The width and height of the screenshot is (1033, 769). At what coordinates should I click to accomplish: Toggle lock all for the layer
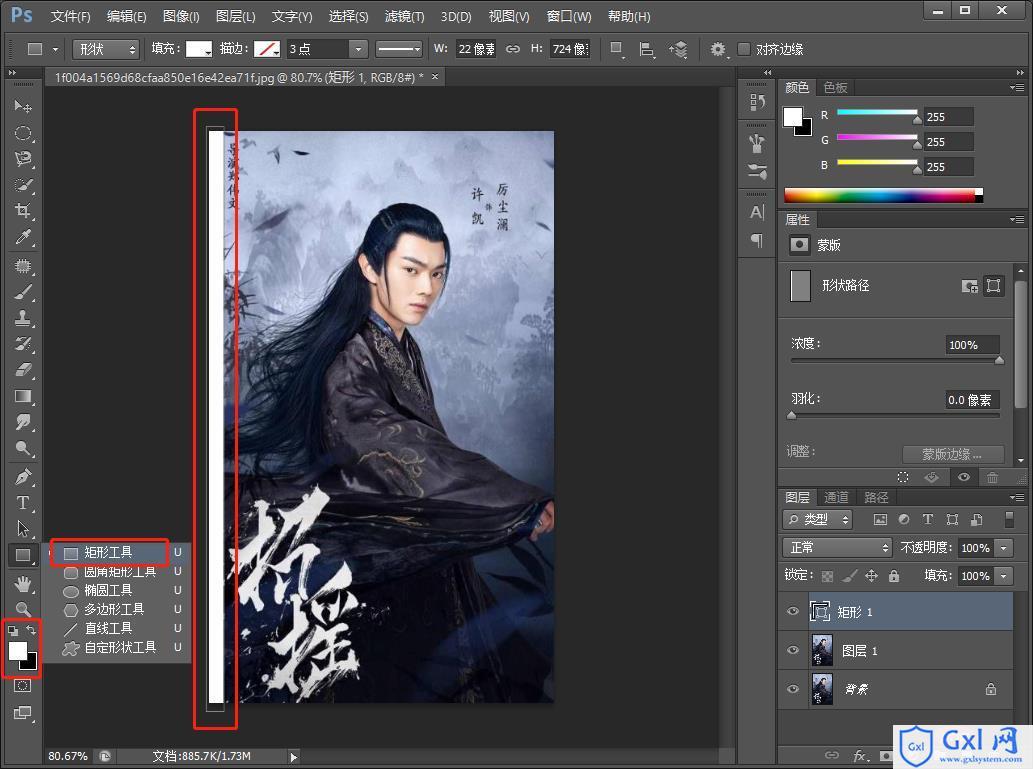click(x=894, y=577)
